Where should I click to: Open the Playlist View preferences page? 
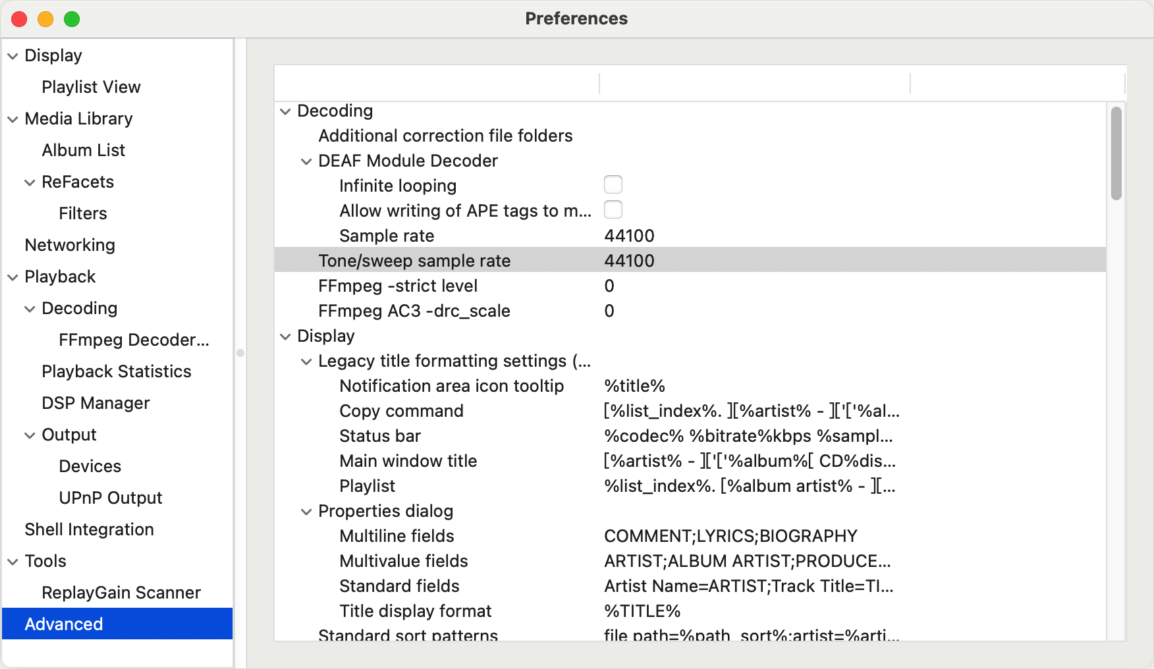(x=91, y=87)
